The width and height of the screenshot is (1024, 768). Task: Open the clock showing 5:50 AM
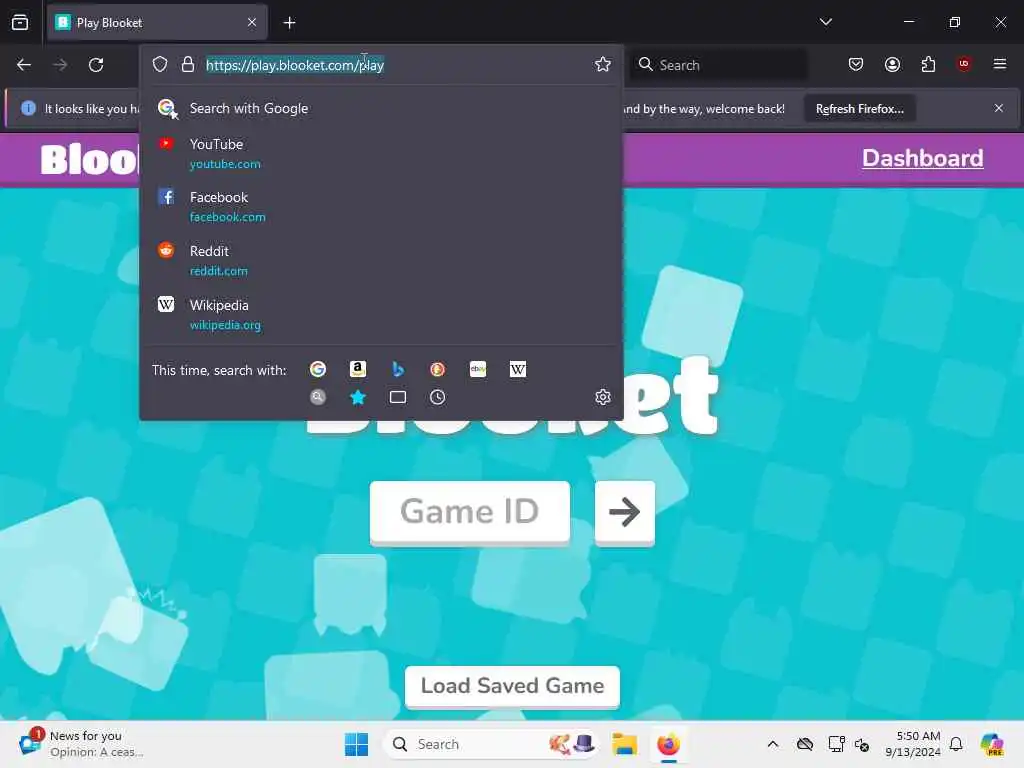click(x=913, y=744)
